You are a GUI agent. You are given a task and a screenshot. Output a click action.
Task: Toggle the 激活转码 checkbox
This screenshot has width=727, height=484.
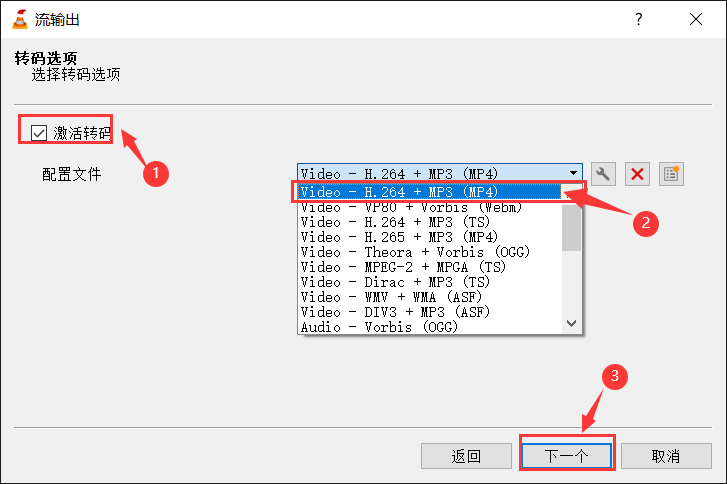(x=39, y=133)
